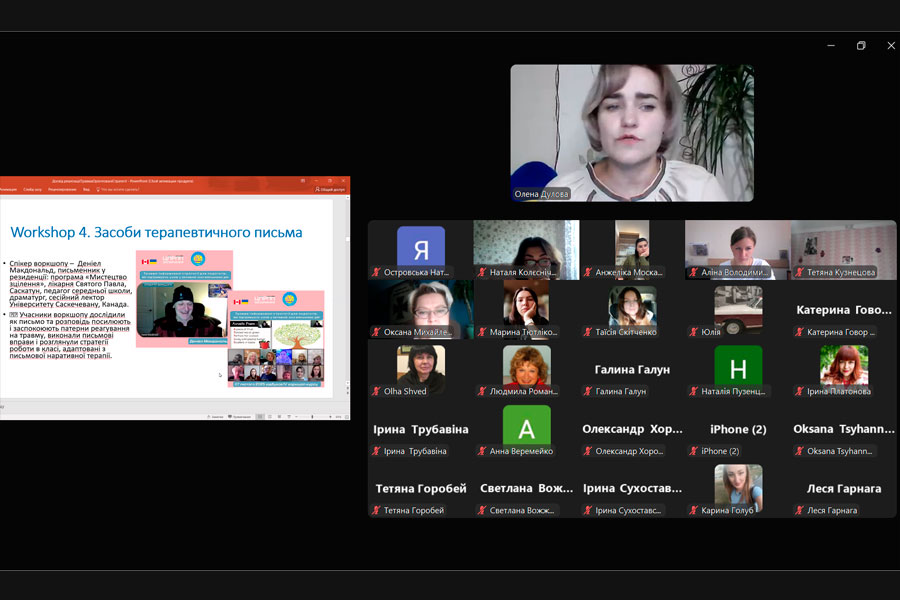Click large name 'Галина Галун' on tile

coord(632,370)
